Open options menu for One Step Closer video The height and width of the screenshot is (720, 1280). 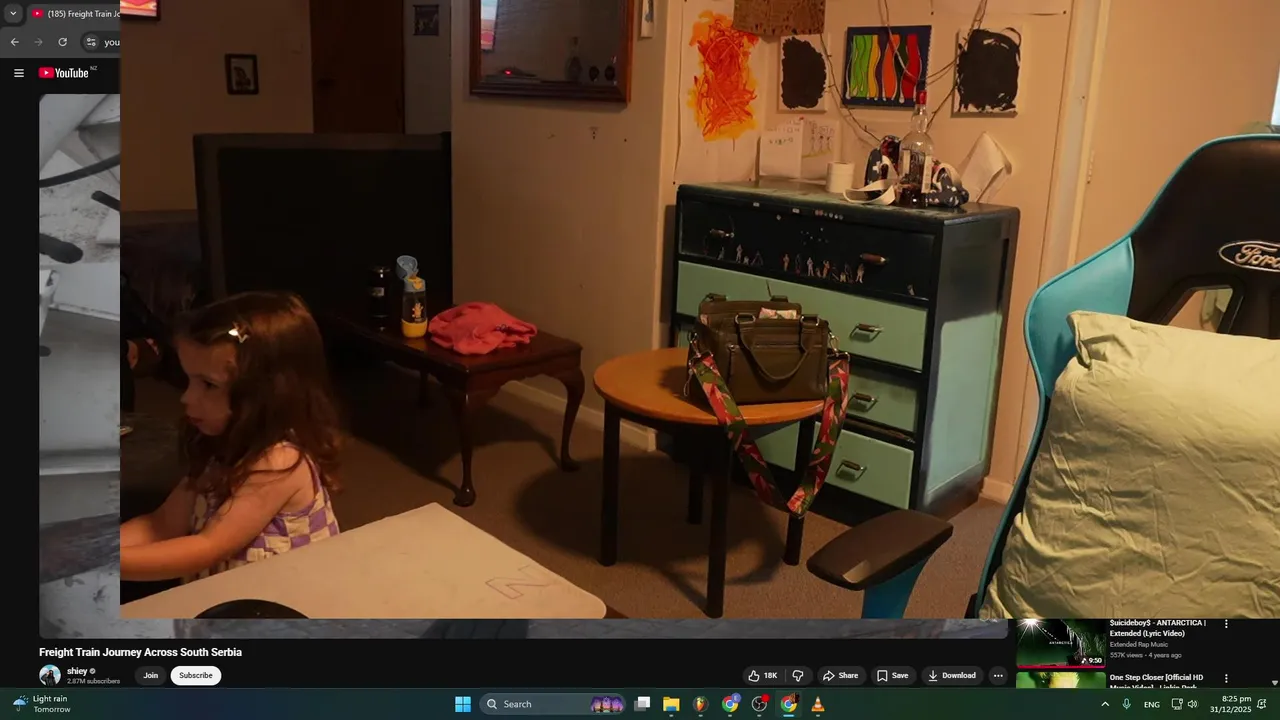point(1226,678)
